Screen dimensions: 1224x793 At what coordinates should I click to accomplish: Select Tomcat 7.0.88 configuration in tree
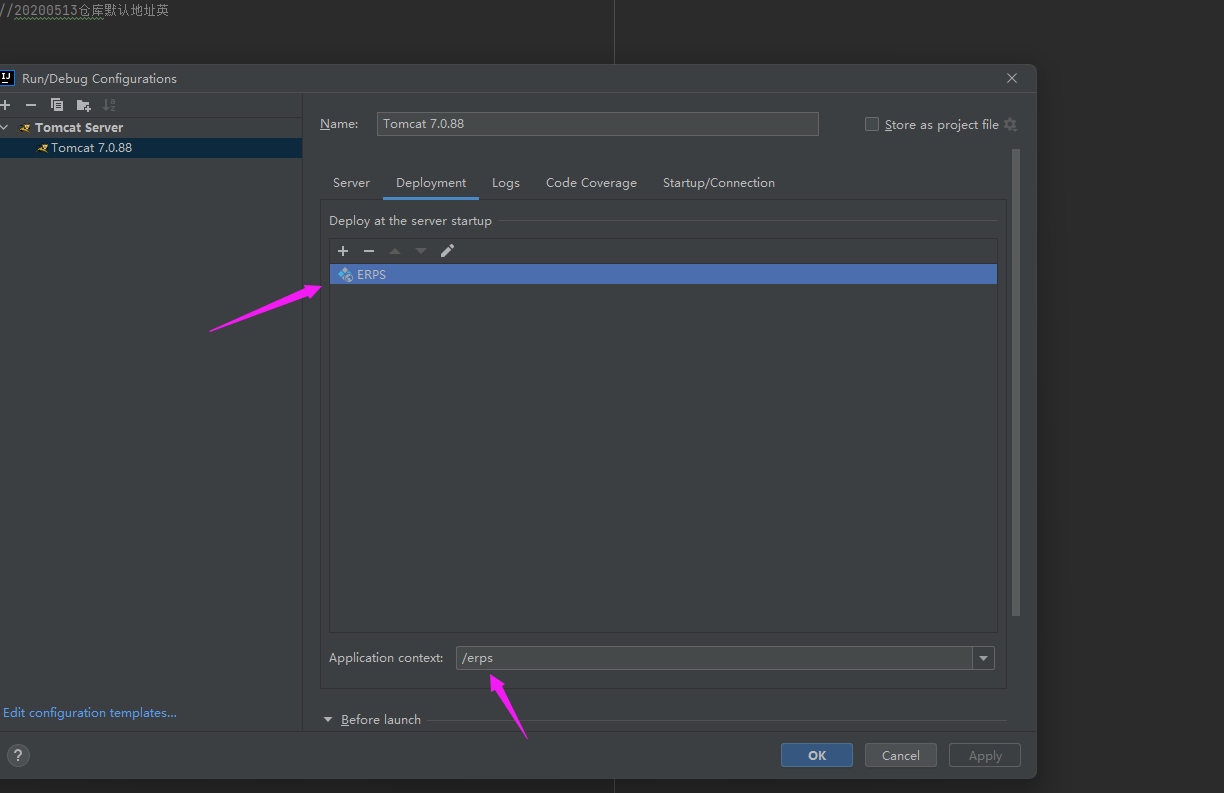coord(151,148)
